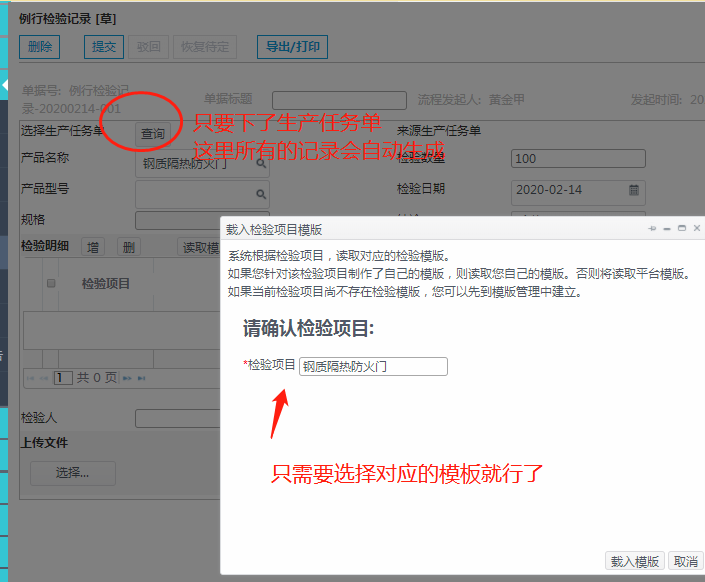This screenshot has height=582, width=705.
Task: Click the 导出/打印 button
Action: 293,47
